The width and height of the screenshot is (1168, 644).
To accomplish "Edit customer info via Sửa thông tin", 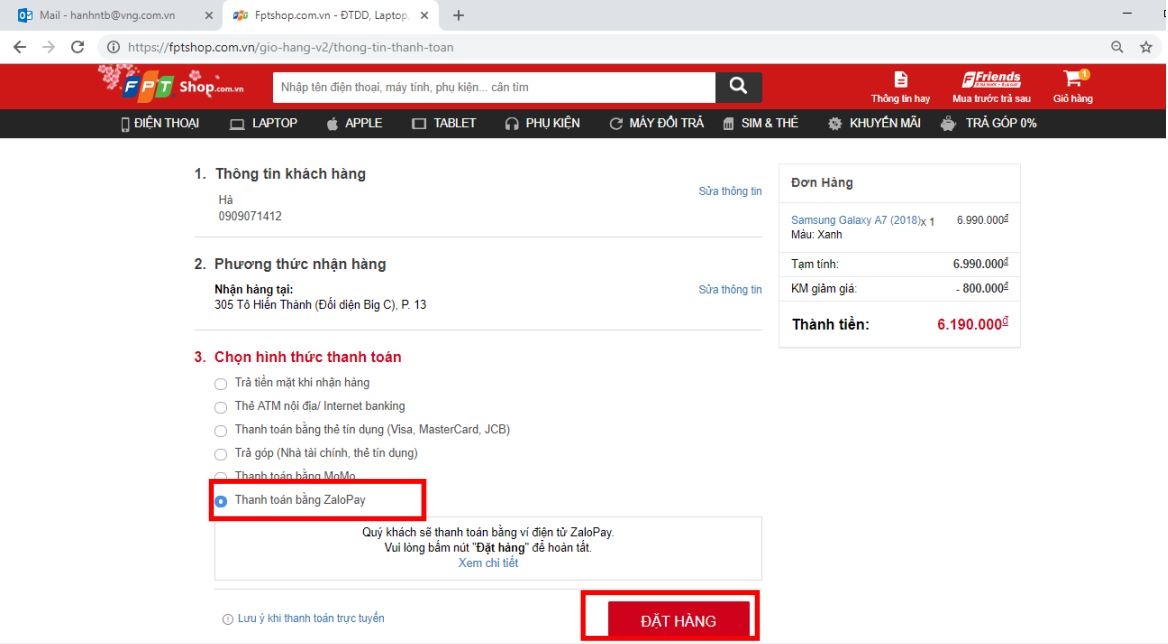I will tap(730, 191).
